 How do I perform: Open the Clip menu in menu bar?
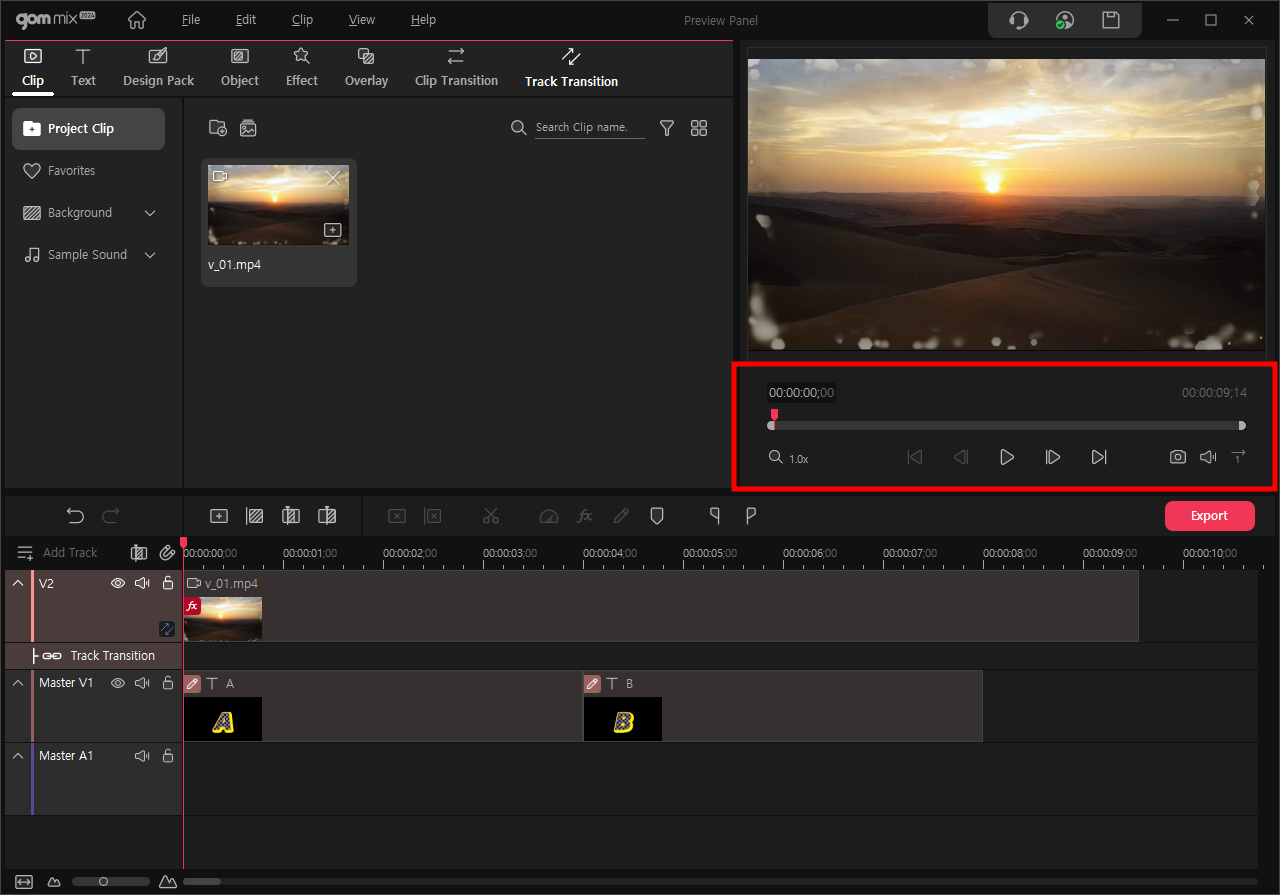[x=302, y=20]
